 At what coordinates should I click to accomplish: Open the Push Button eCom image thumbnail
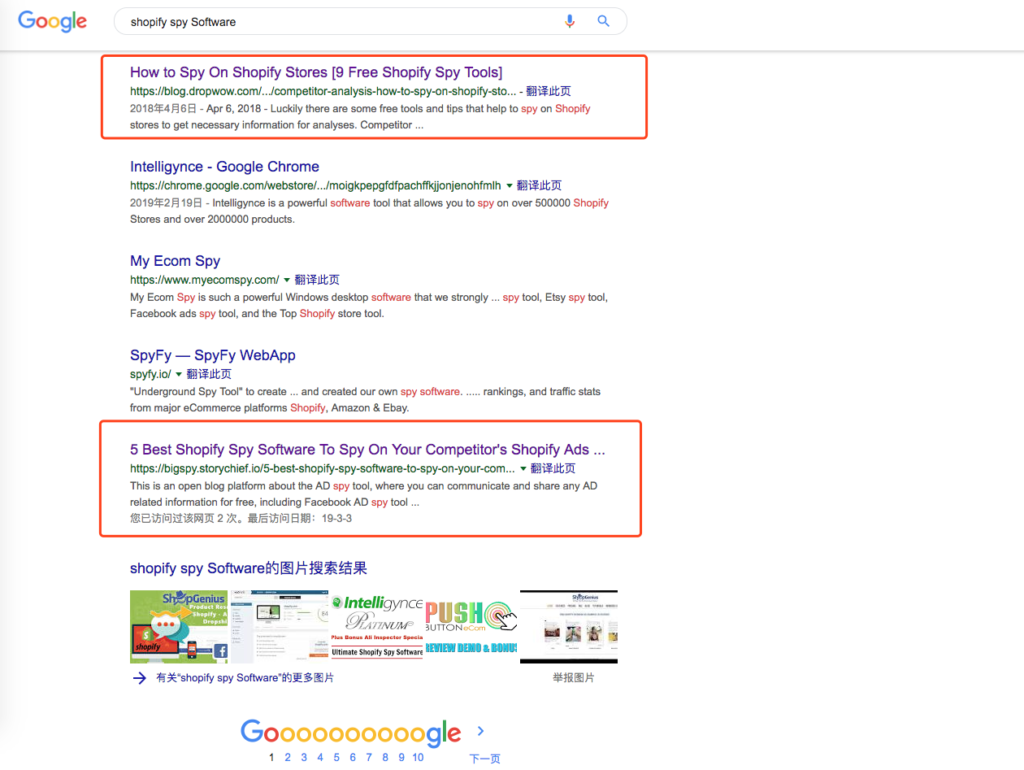coord(471,627)
